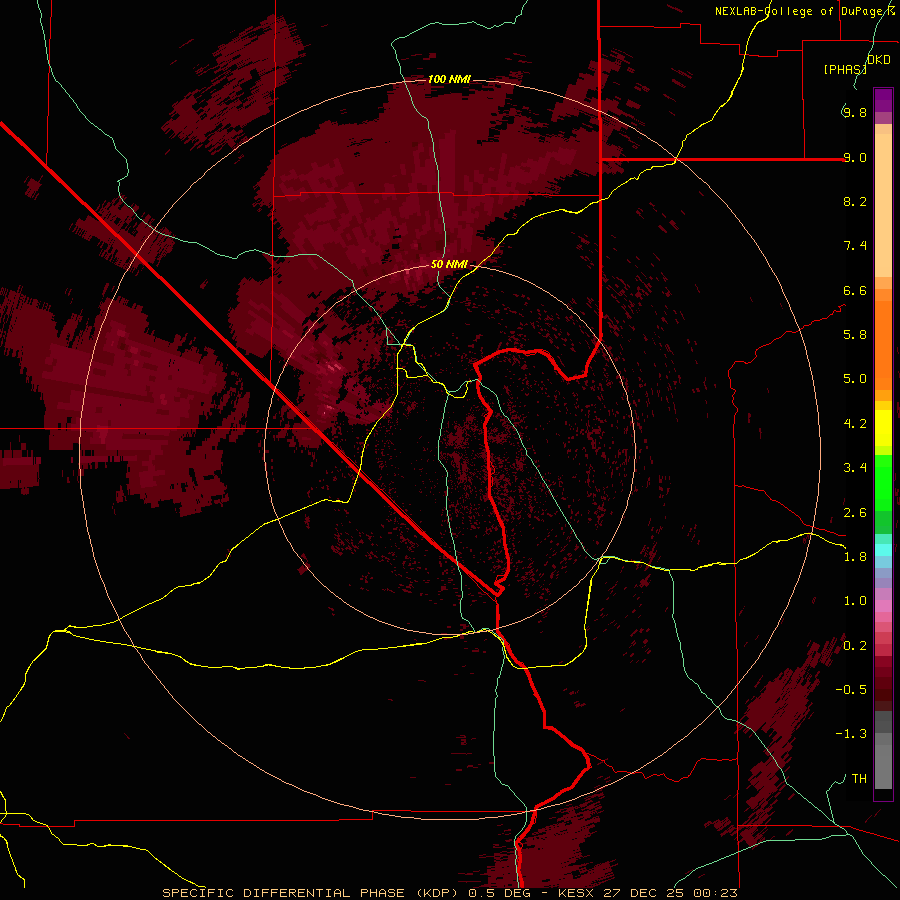
Task: Click the 50 NMI range ring label
Action: (x=449, y=264)
